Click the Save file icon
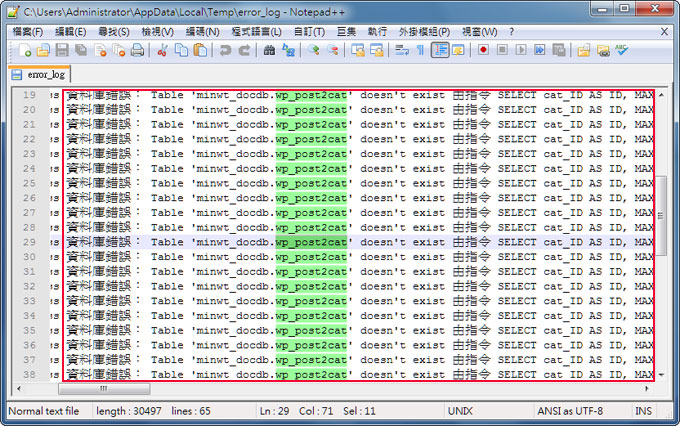Screen dimensions: 680x426 [62, 50]
